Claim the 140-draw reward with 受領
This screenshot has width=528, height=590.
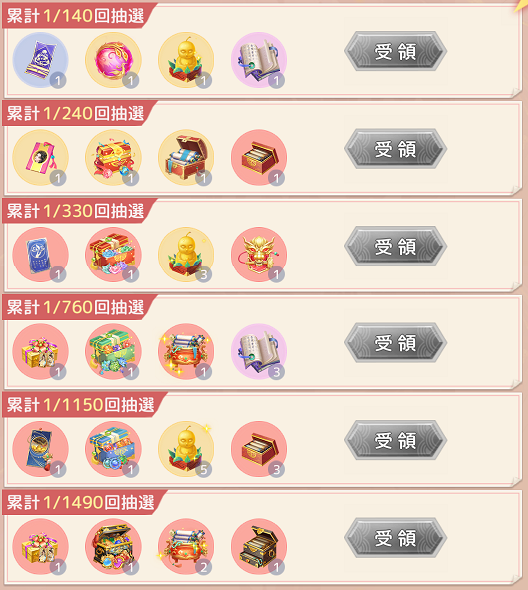(x=395, y=51)
